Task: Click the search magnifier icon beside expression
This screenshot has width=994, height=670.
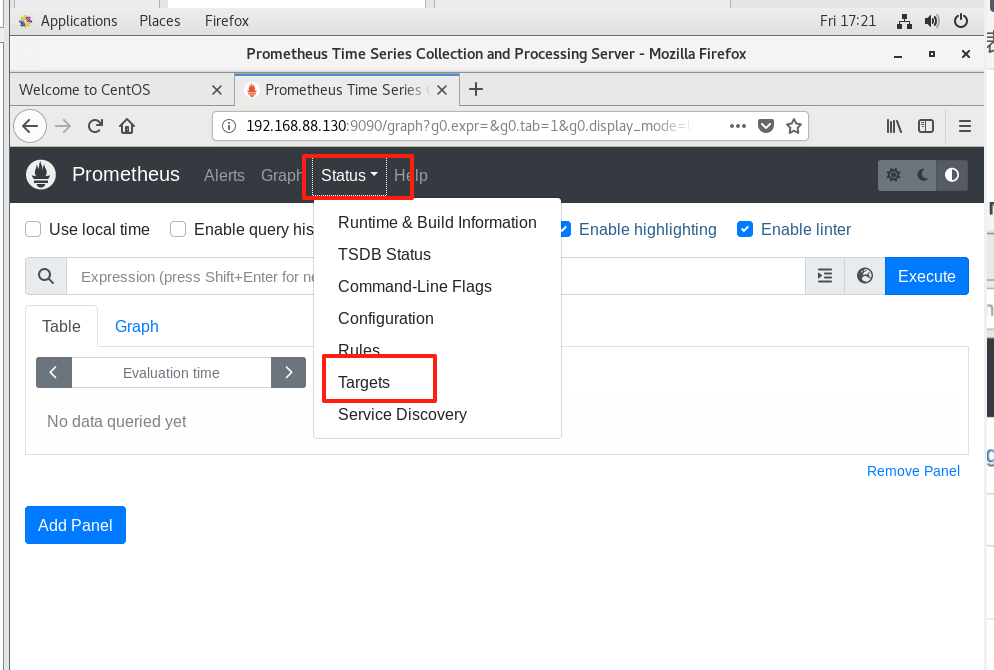Action: tap(46, 276)
